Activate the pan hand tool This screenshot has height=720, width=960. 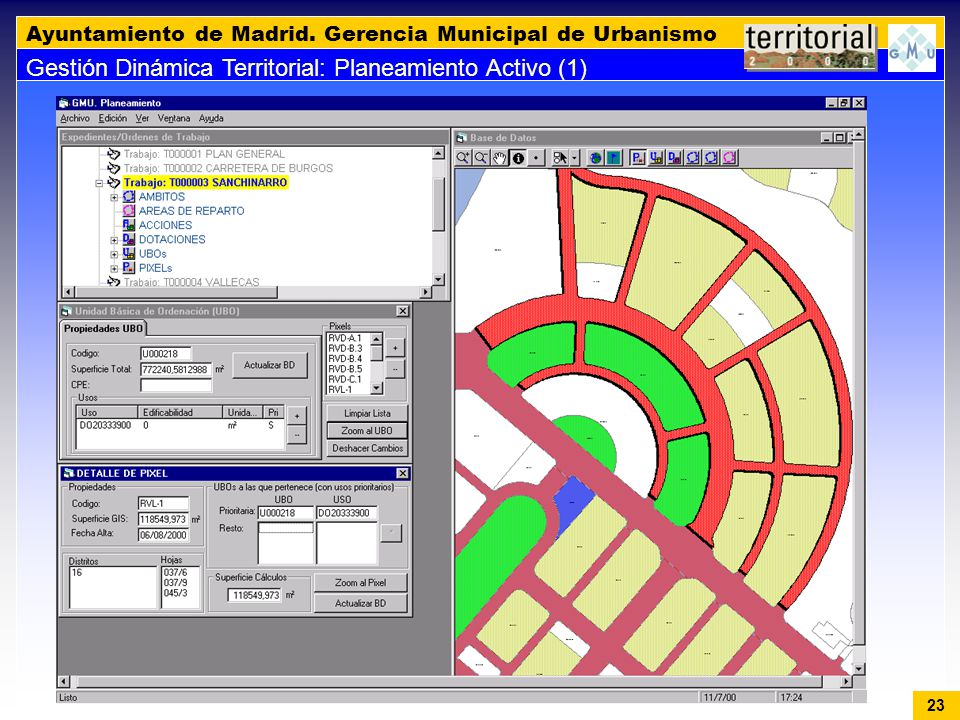coord(500,158)
